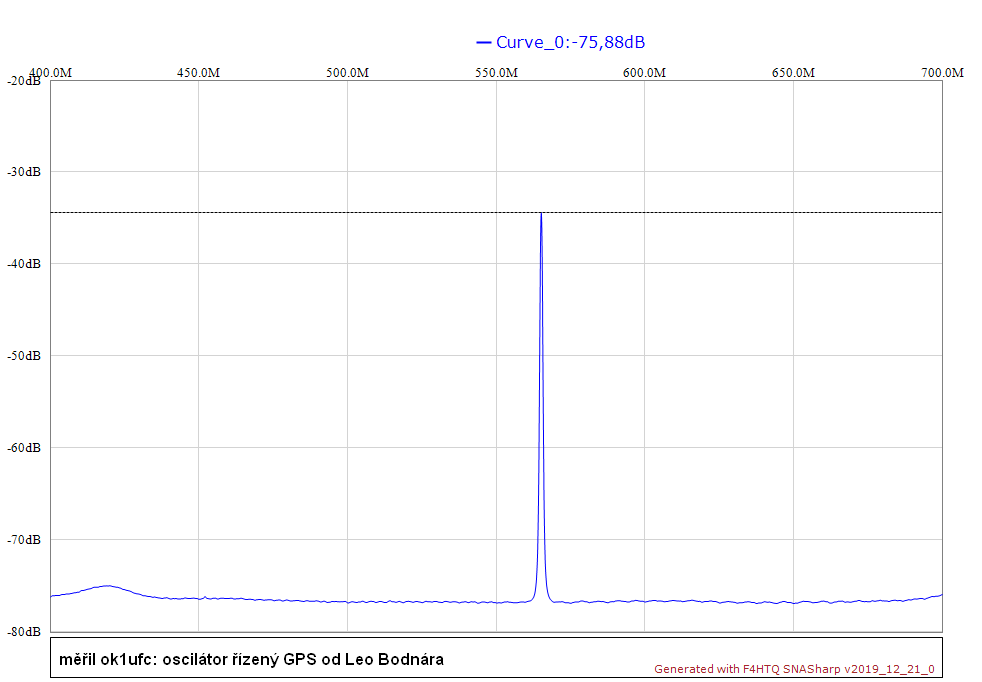
Task: Click the -50dB axis label
Action: (24, 356)
